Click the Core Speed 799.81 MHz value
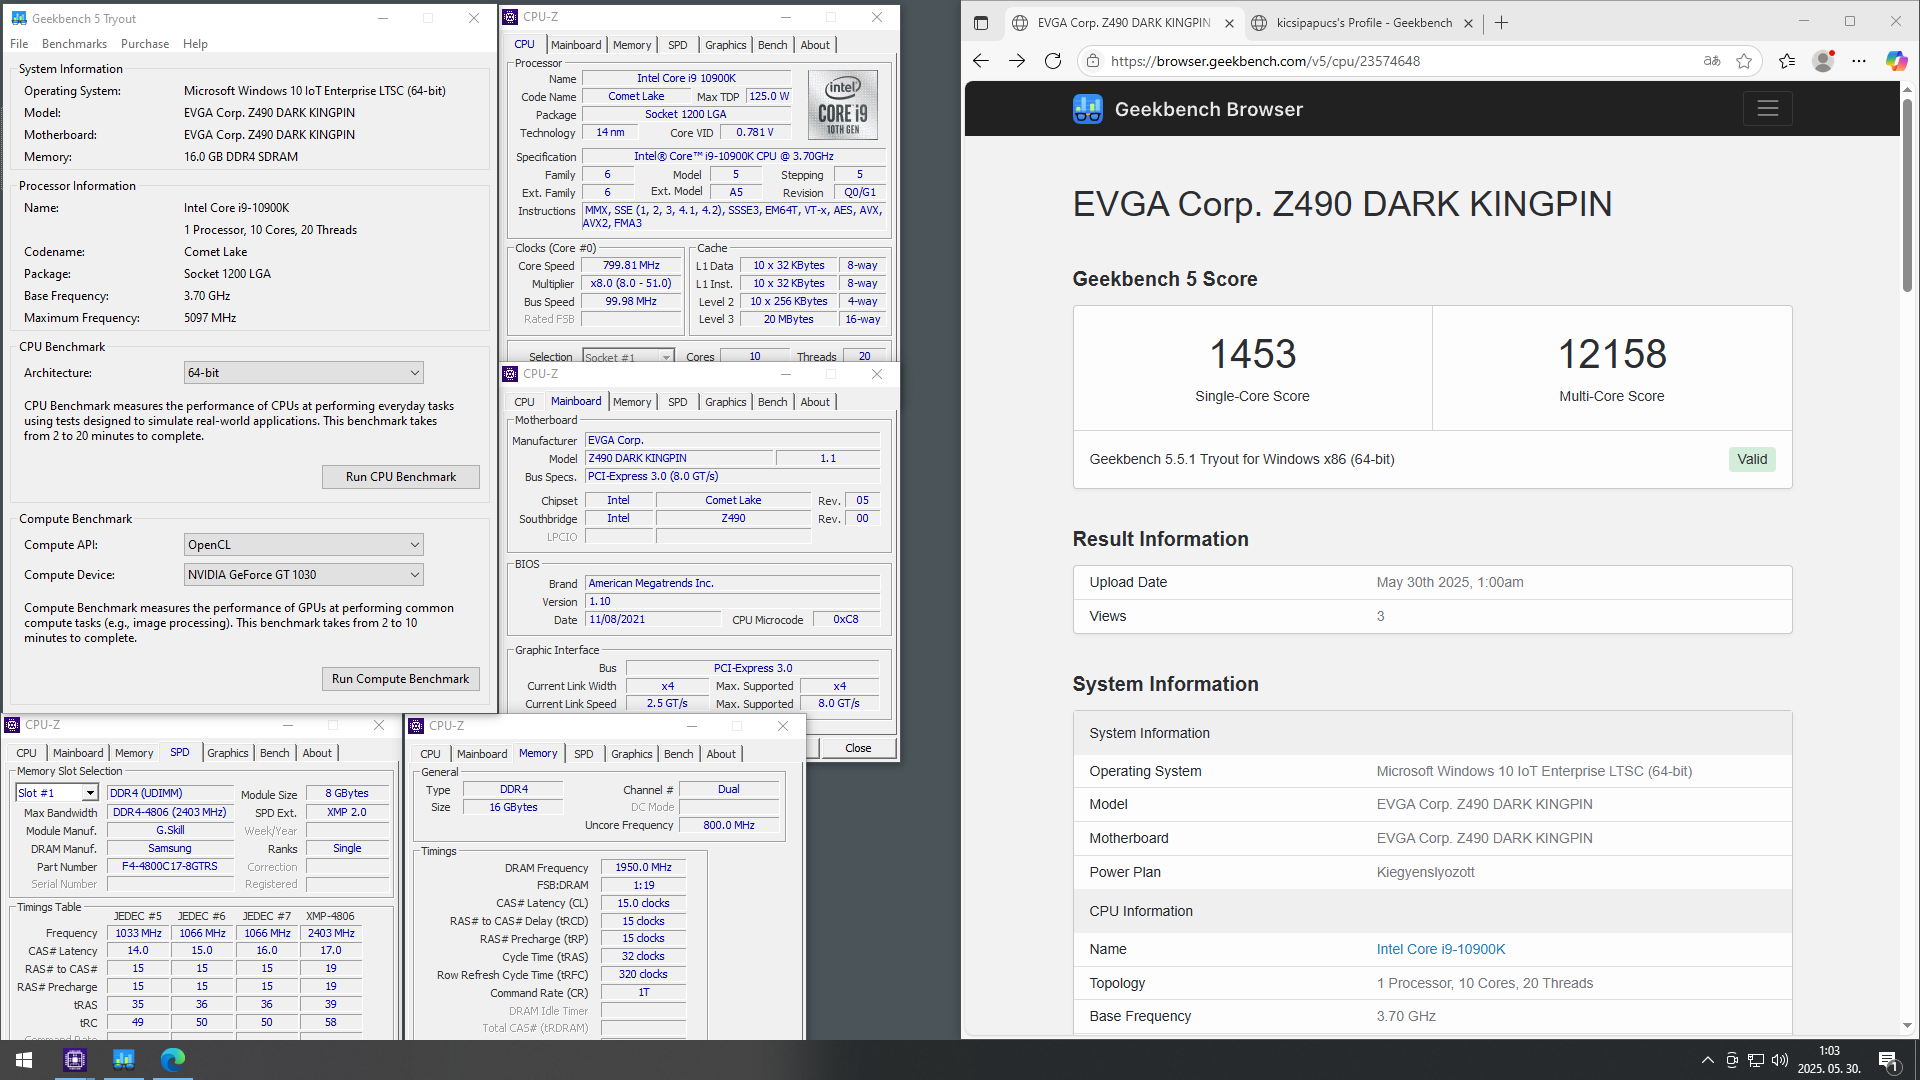Image resolution: width=1920 pixels, height=1080 pixels. 631,266
